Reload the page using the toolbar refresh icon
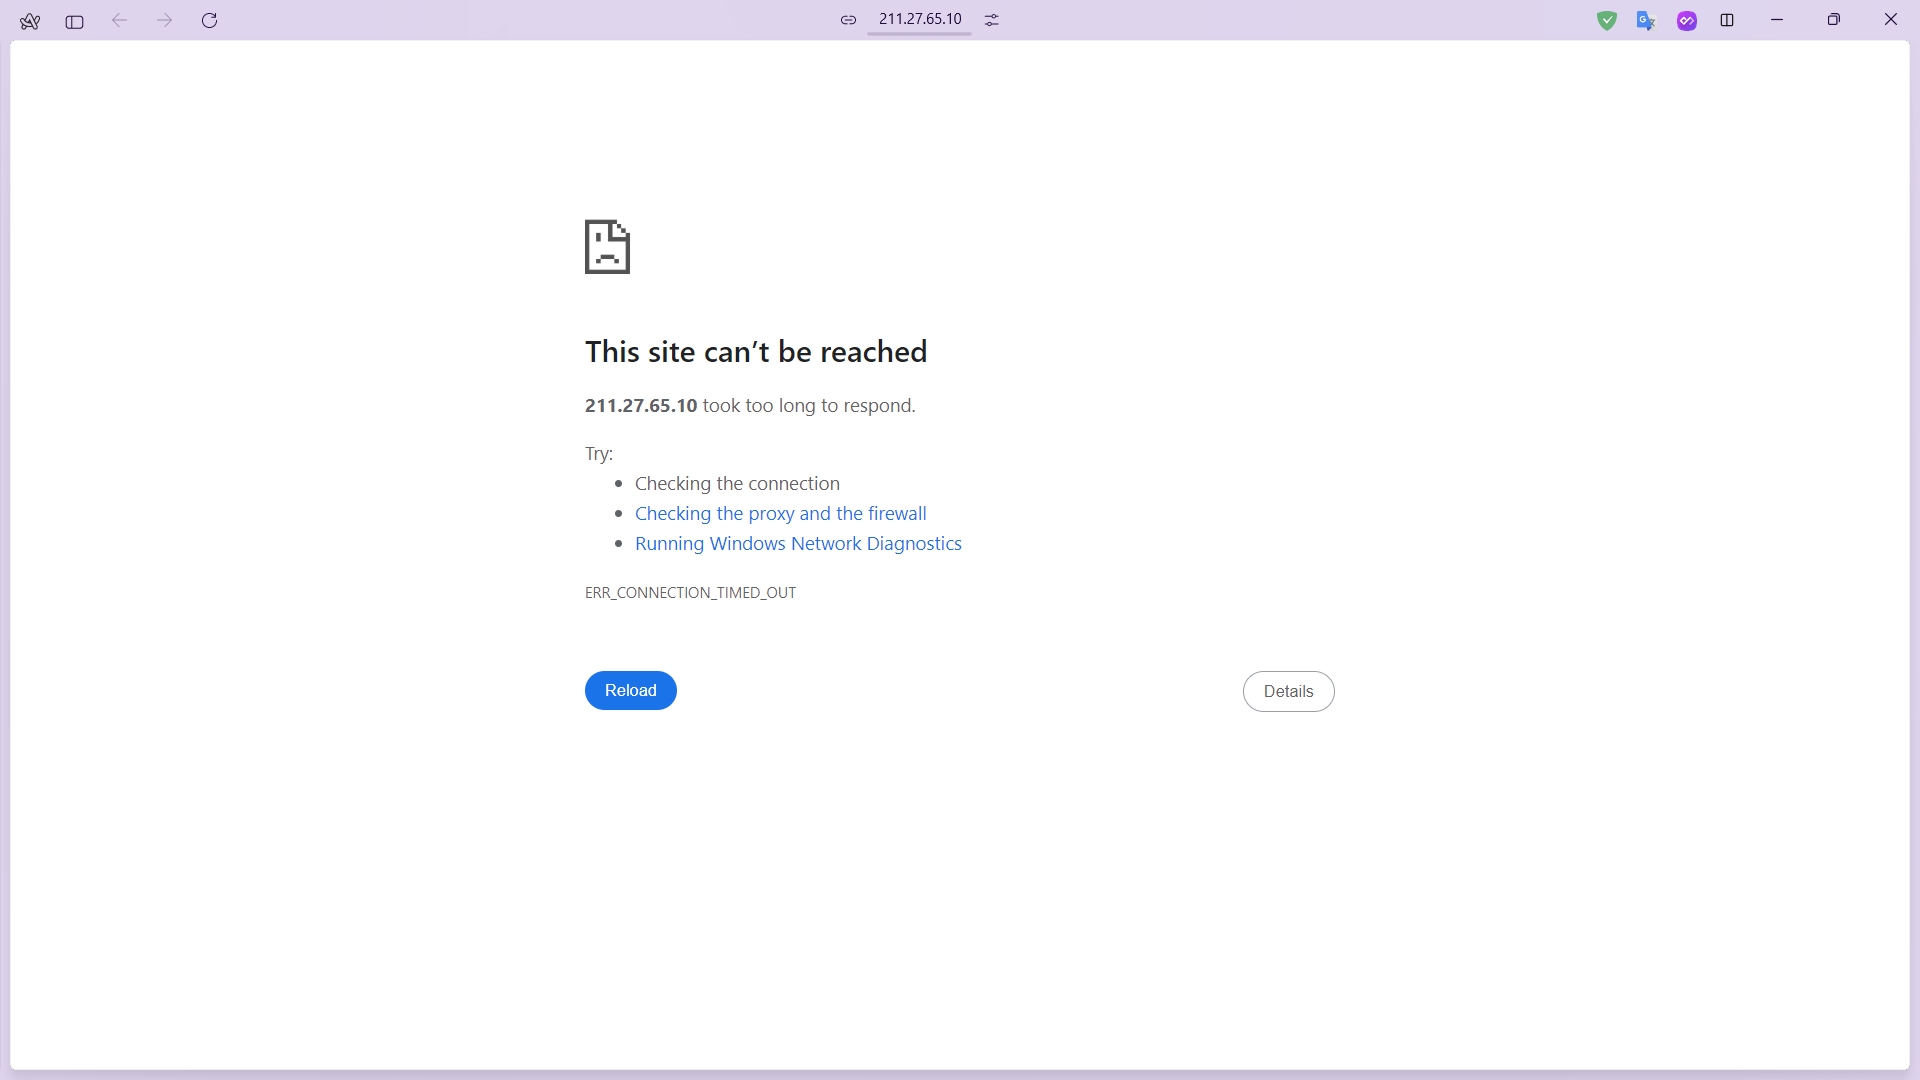The height and width of the screenshot is (1080, 1920). (x=210, y=20)
